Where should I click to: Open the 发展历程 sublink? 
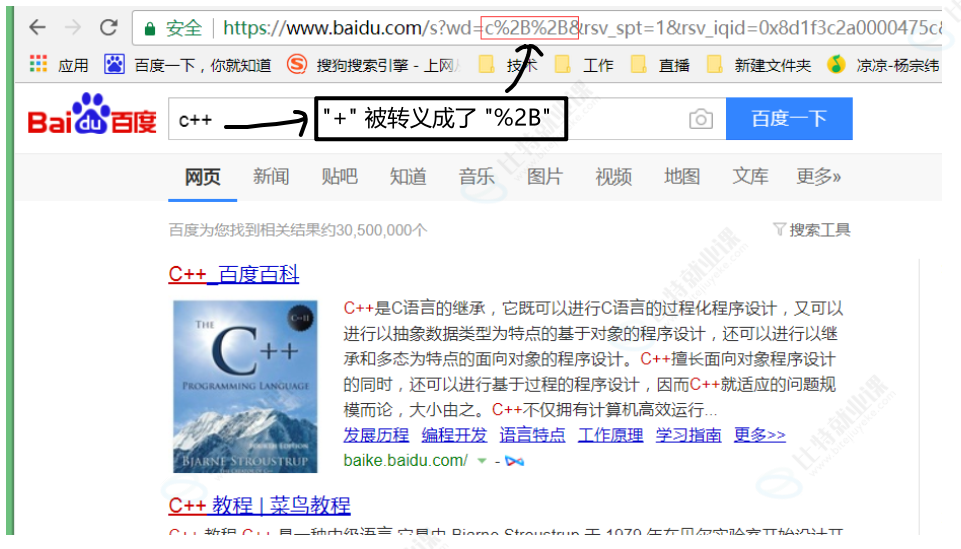[x=376, y=435]
